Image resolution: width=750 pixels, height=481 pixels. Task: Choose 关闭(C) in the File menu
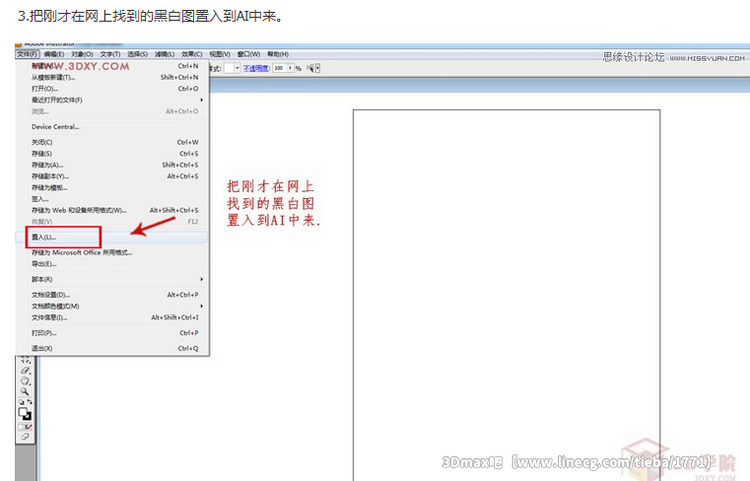pos(112,142)
